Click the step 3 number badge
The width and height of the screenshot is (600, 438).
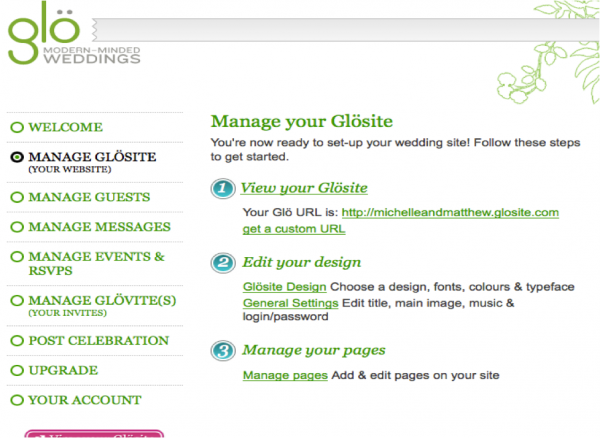click(223, 350)
